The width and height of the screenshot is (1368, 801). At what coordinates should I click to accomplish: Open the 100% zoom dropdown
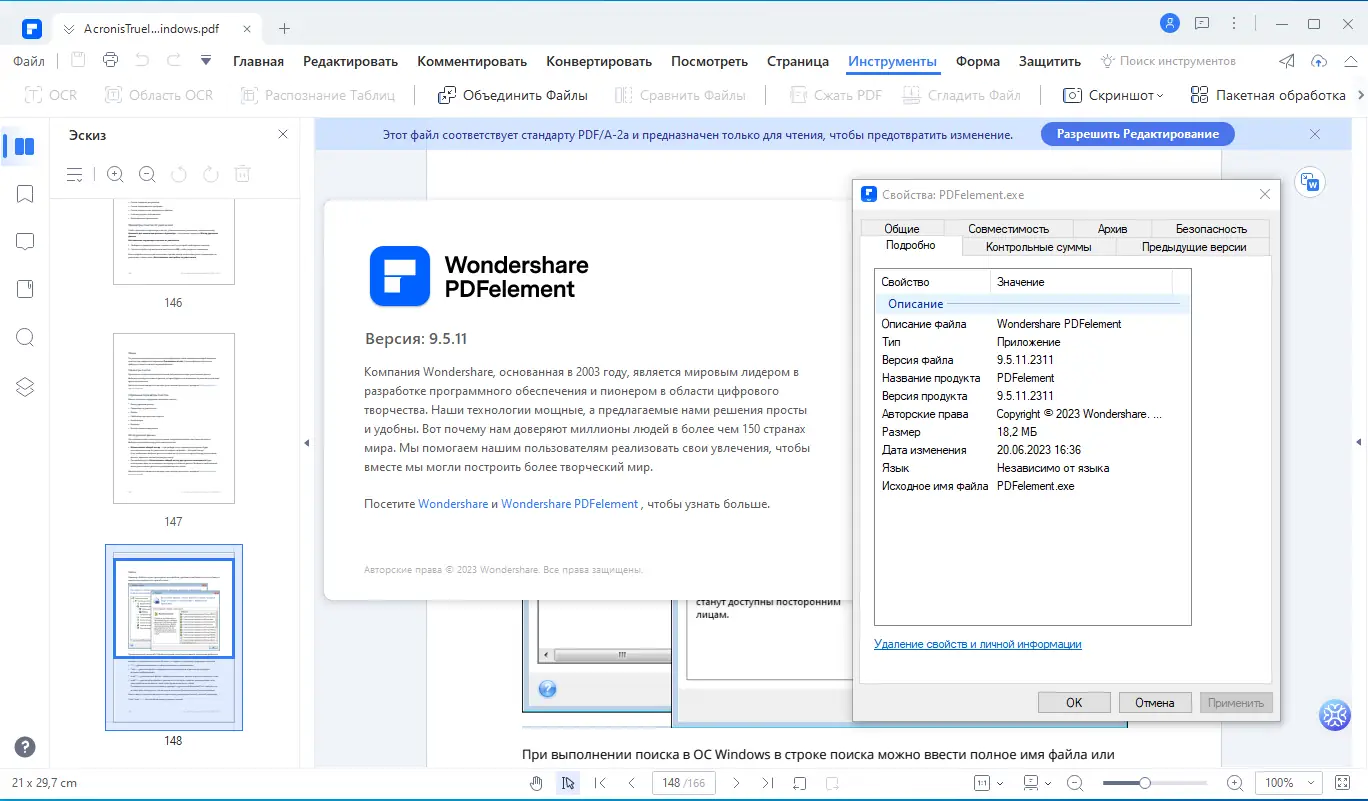tap(1288, 783)
